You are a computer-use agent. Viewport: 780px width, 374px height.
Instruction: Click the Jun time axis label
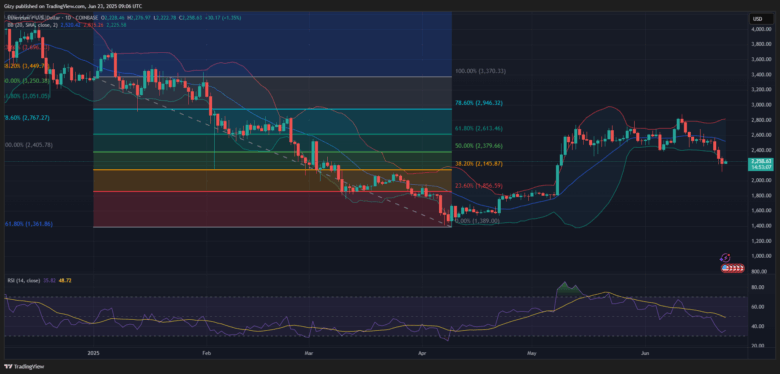click(x=646, y=353)
